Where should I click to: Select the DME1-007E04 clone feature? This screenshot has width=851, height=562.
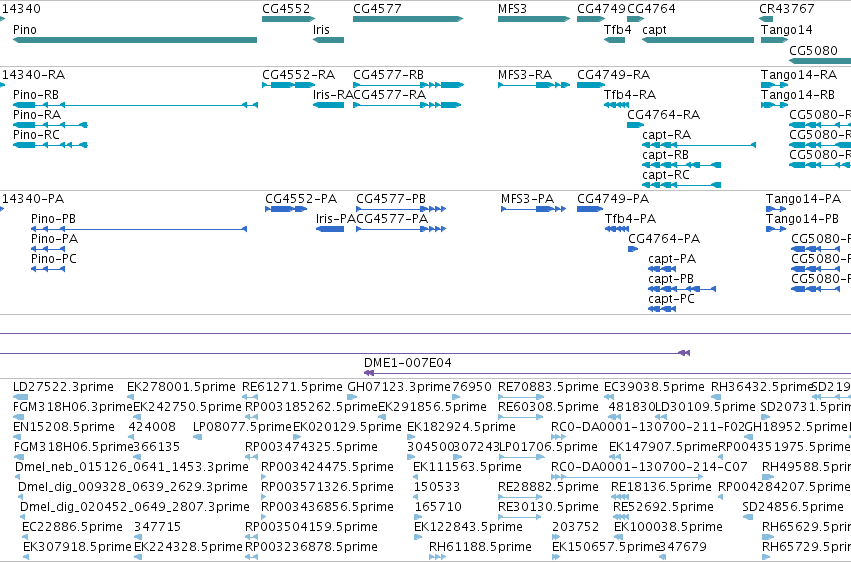(607, 373)
